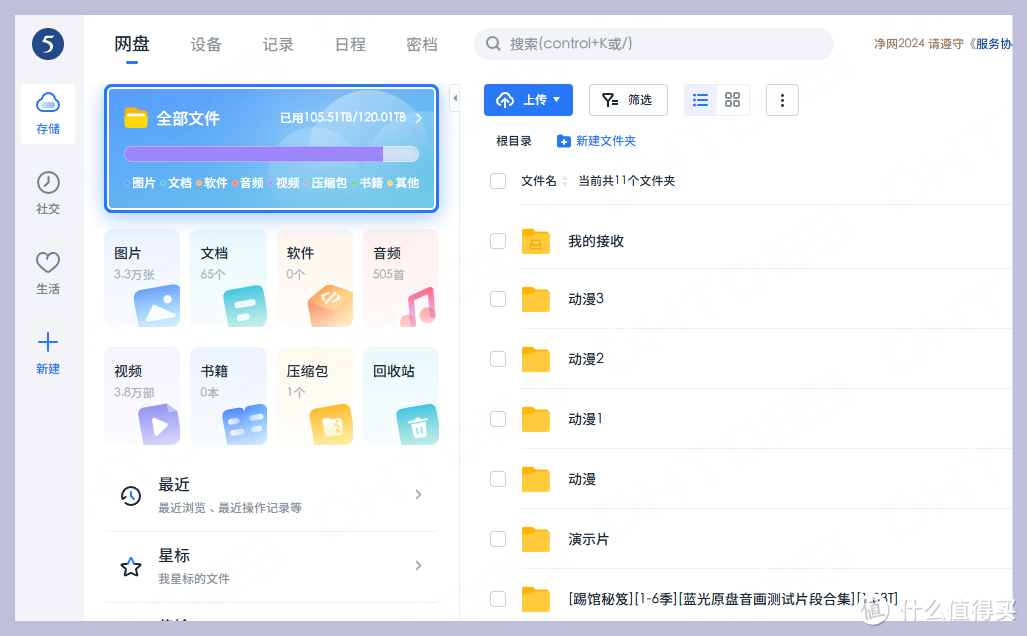This screenshot has width=1027, height=636.
Task: Click the search input field
Action: click(654, 44)
